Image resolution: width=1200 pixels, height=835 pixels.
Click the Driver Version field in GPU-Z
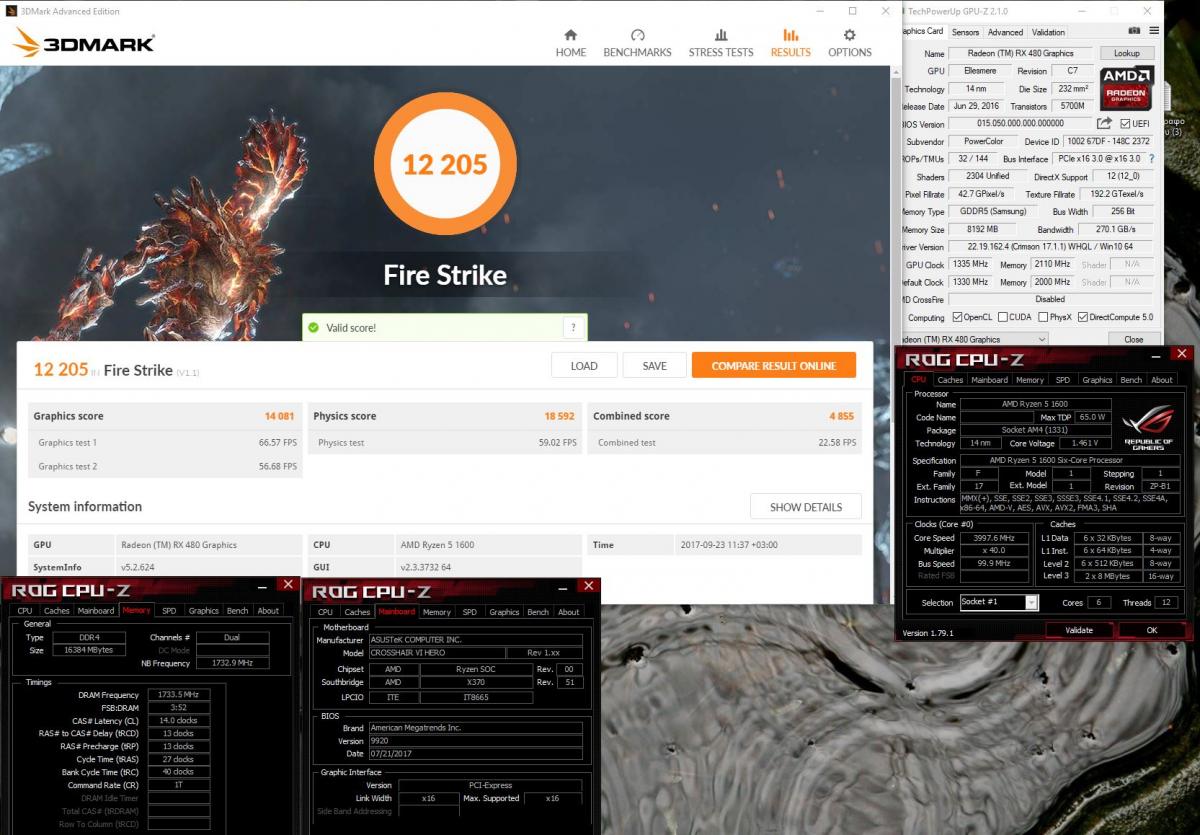(1050, 247)
